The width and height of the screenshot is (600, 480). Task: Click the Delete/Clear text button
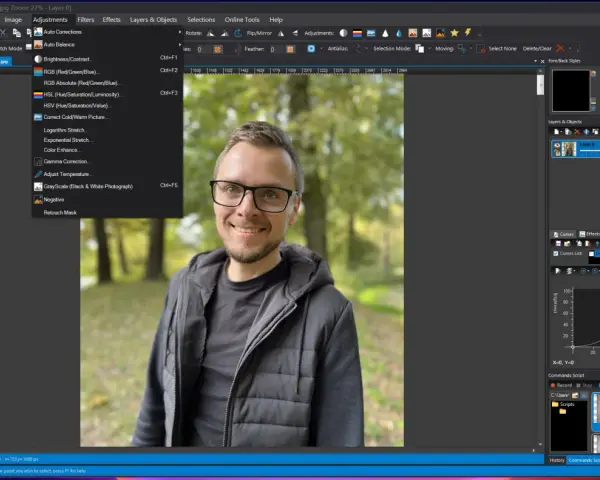(x=537, y=49)
